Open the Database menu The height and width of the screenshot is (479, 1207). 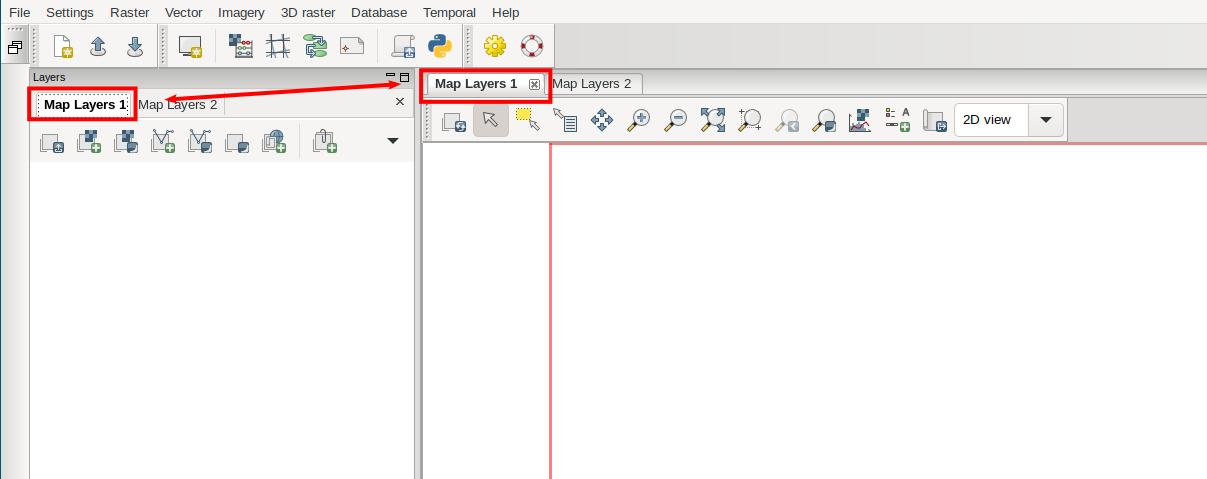379,12
